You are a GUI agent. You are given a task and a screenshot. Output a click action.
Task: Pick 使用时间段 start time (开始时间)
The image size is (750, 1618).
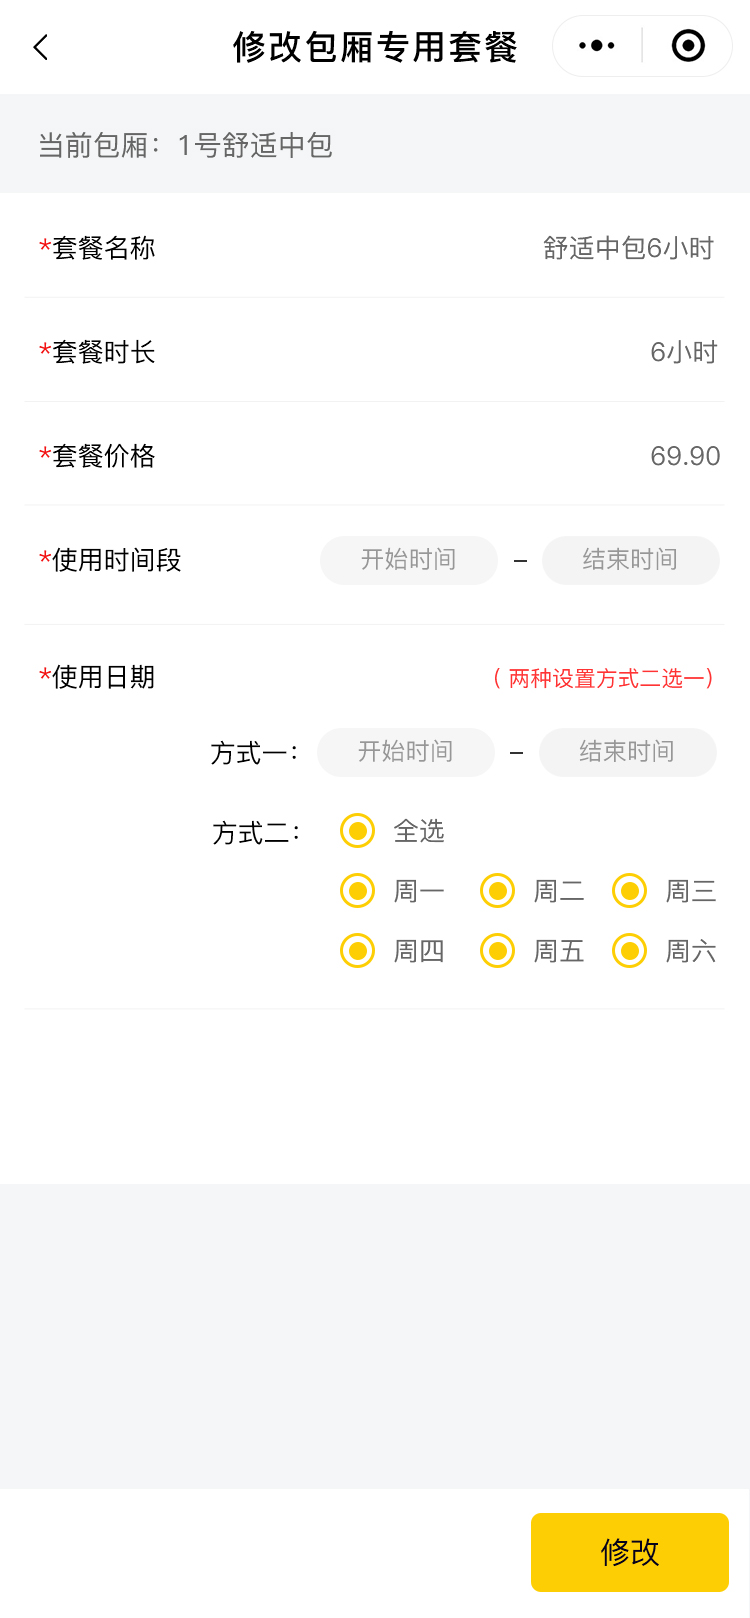tap(408, 560)
